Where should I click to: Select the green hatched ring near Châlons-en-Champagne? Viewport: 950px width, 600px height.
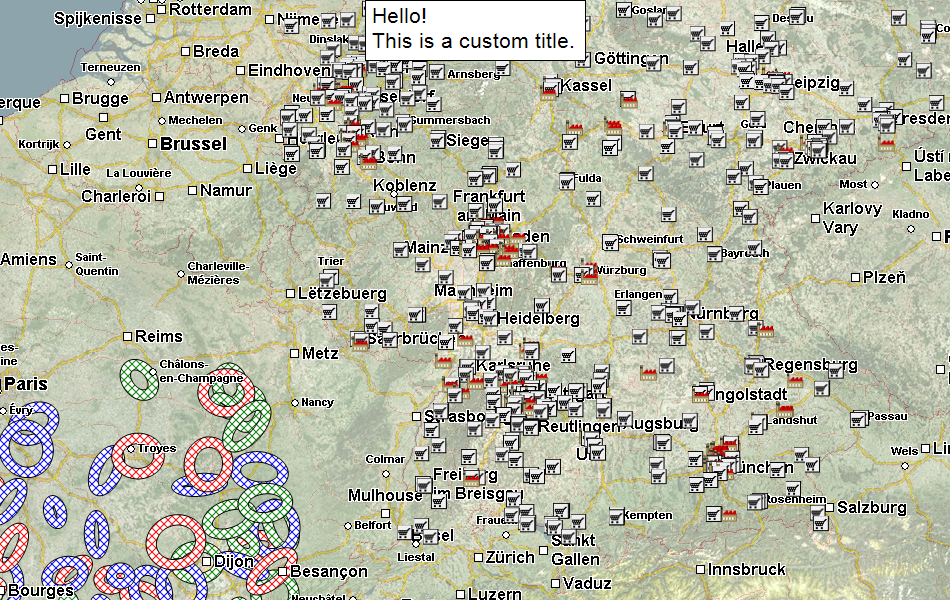coord(137,377)
